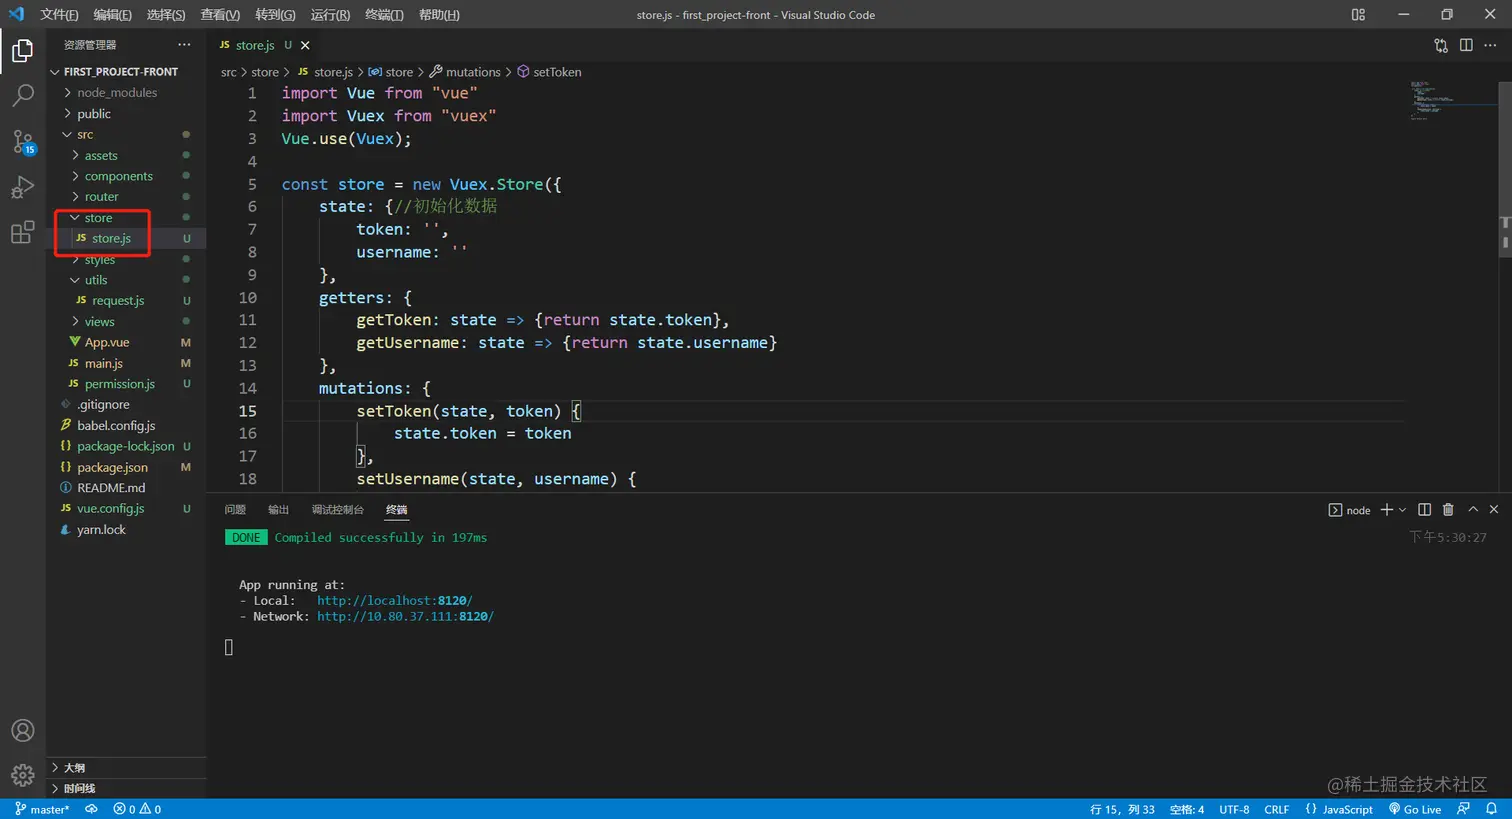The image size is (1512, 819).
Task: Open the 文件(F) menu
Action: [x=59, y=15]
